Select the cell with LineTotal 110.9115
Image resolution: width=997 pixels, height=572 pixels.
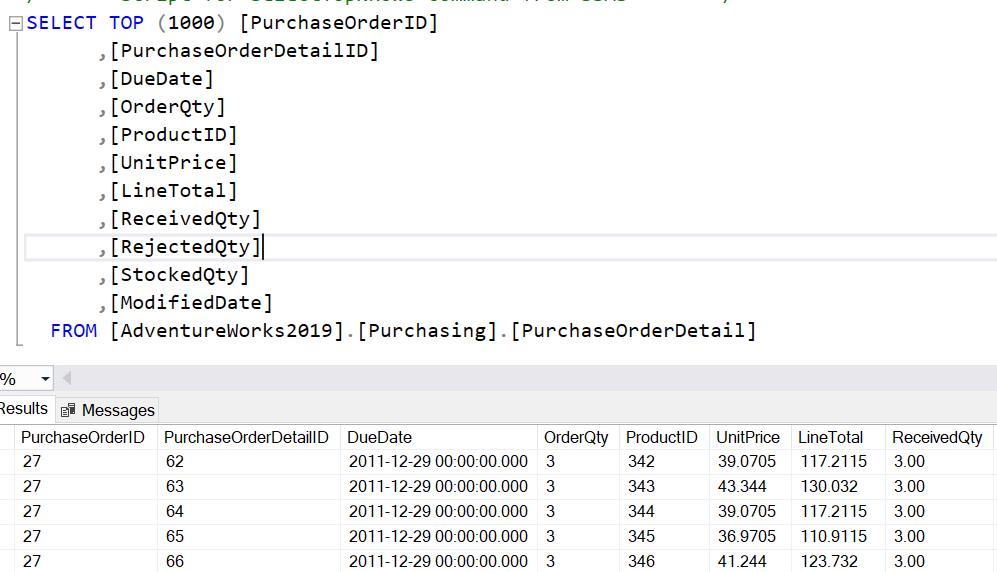tap(834, 537)
